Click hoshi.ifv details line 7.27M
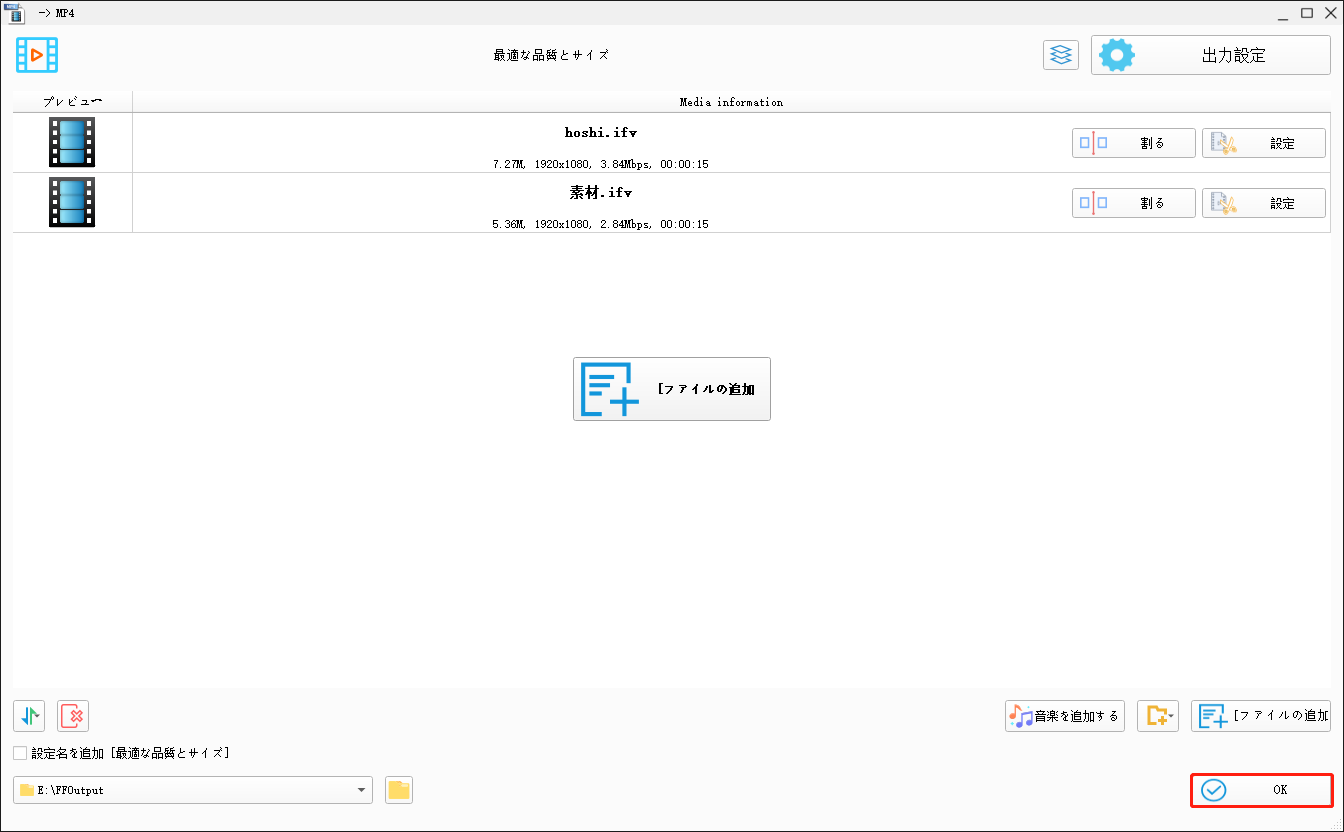 tap(601, 164)
